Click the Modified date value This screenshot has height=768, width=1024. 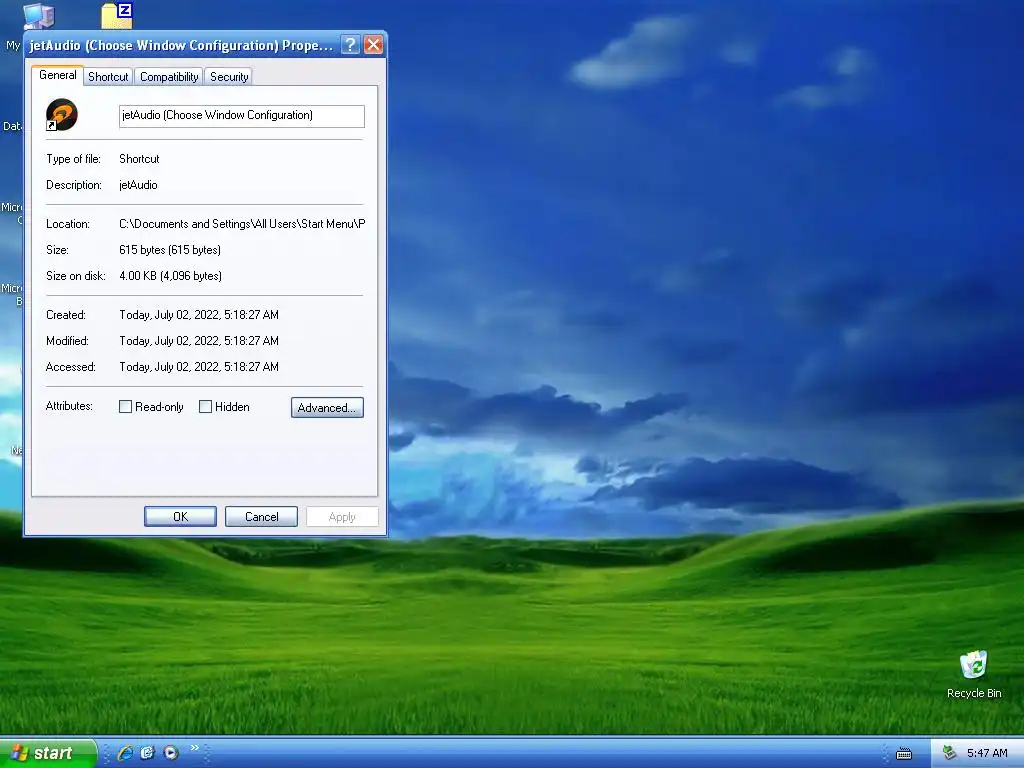[x=199, y=341]
